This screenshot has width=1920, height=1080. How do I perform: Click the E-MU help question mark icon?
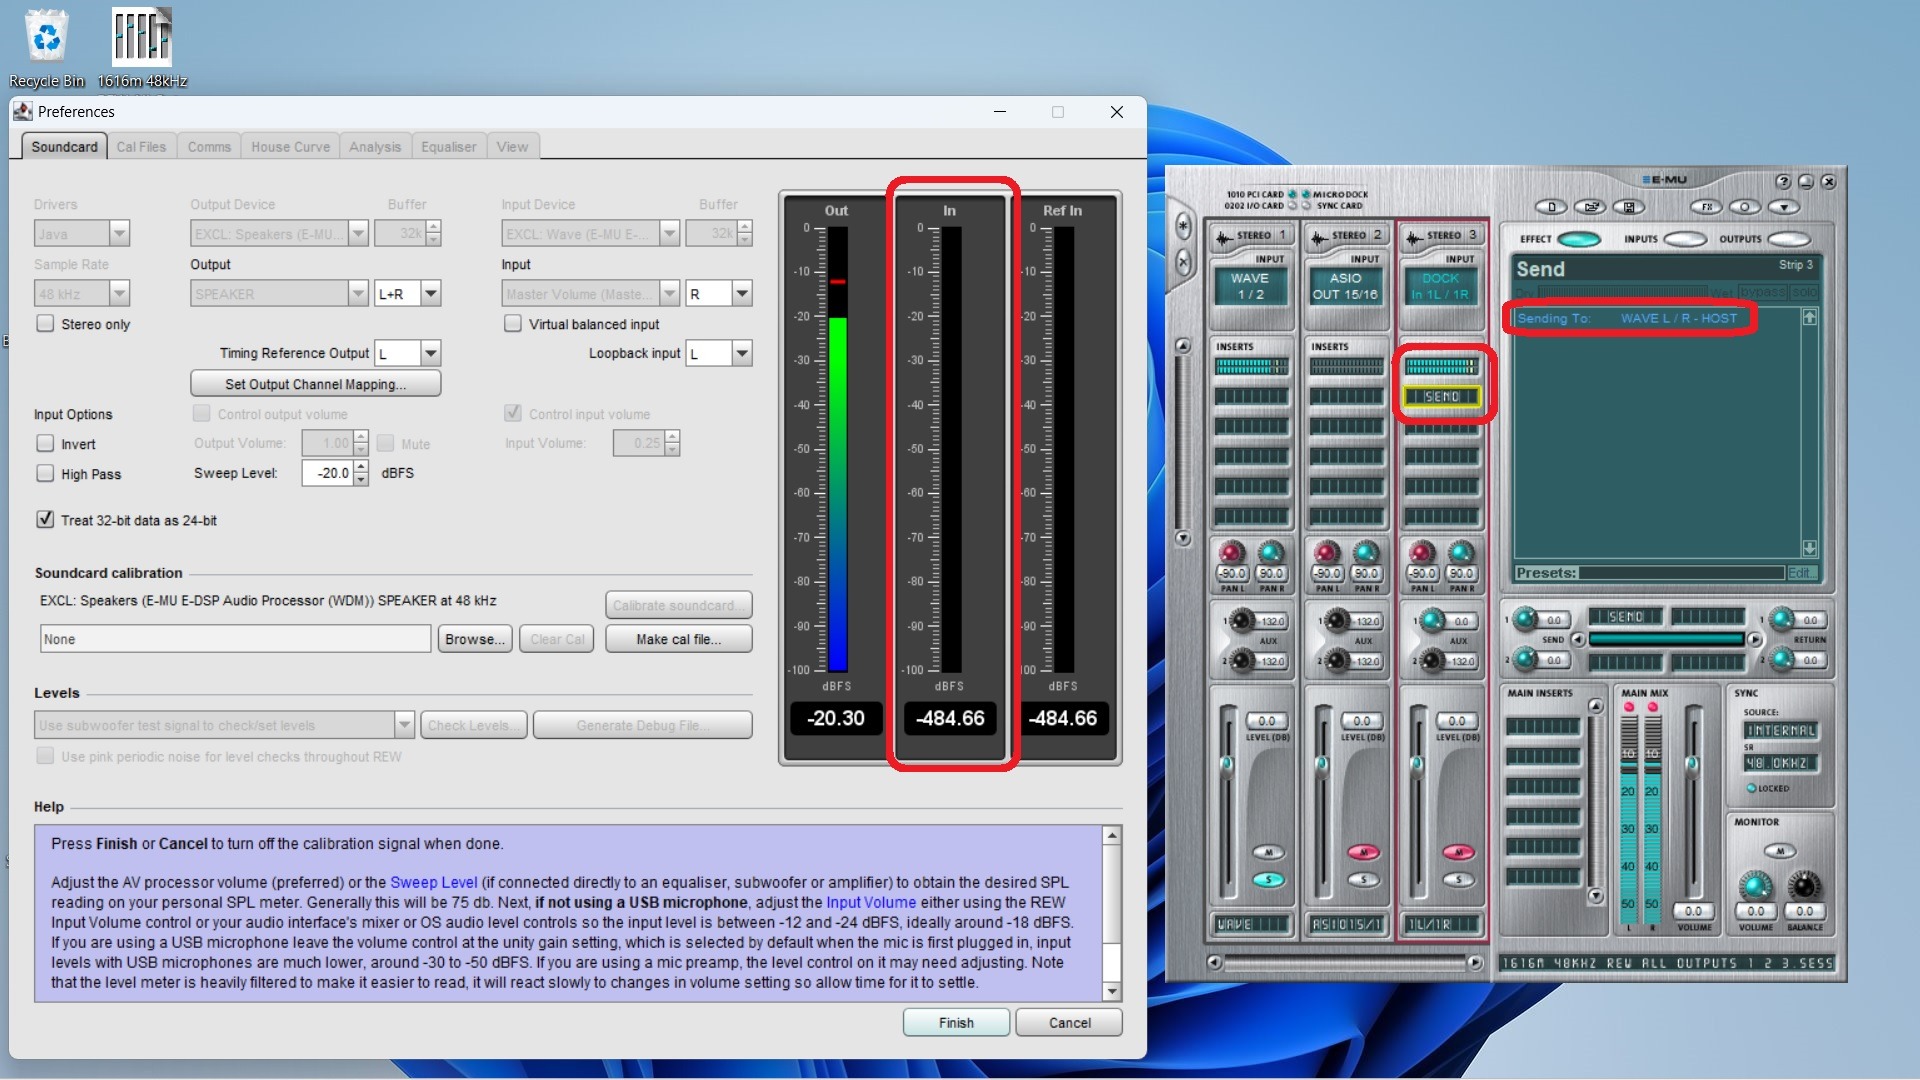point(1783,182)
